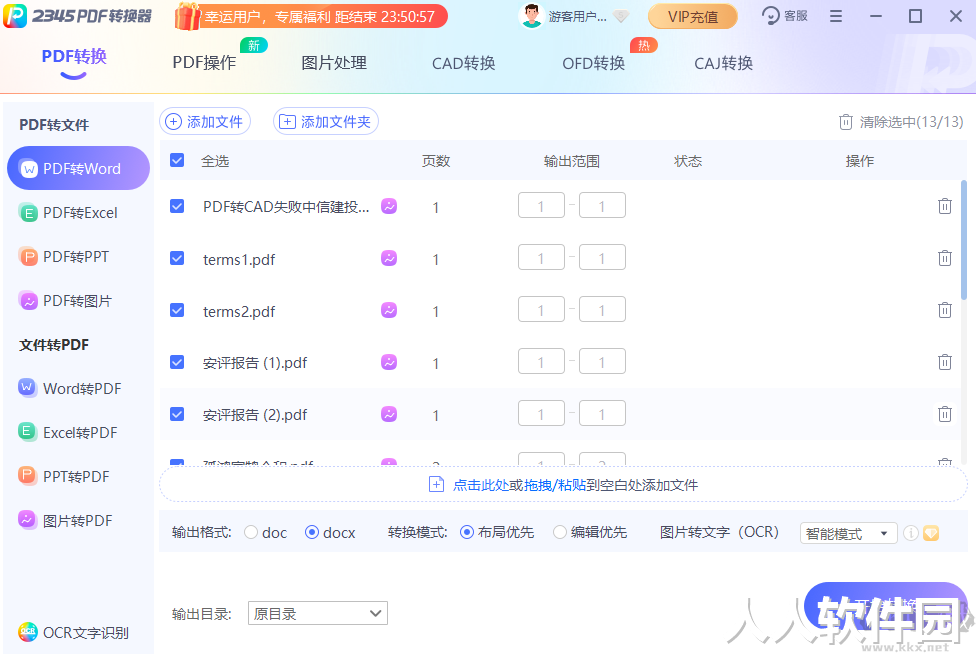The width and height of the screenshot is (976, 654).
Task: Select the docx output format
Action: [x=312, y=532]
